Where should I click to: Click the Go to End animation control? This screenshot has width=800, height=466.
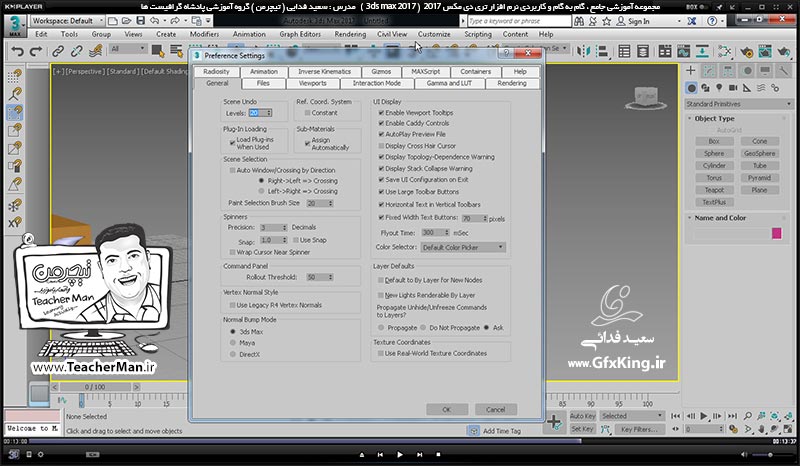tap(732, 416)
